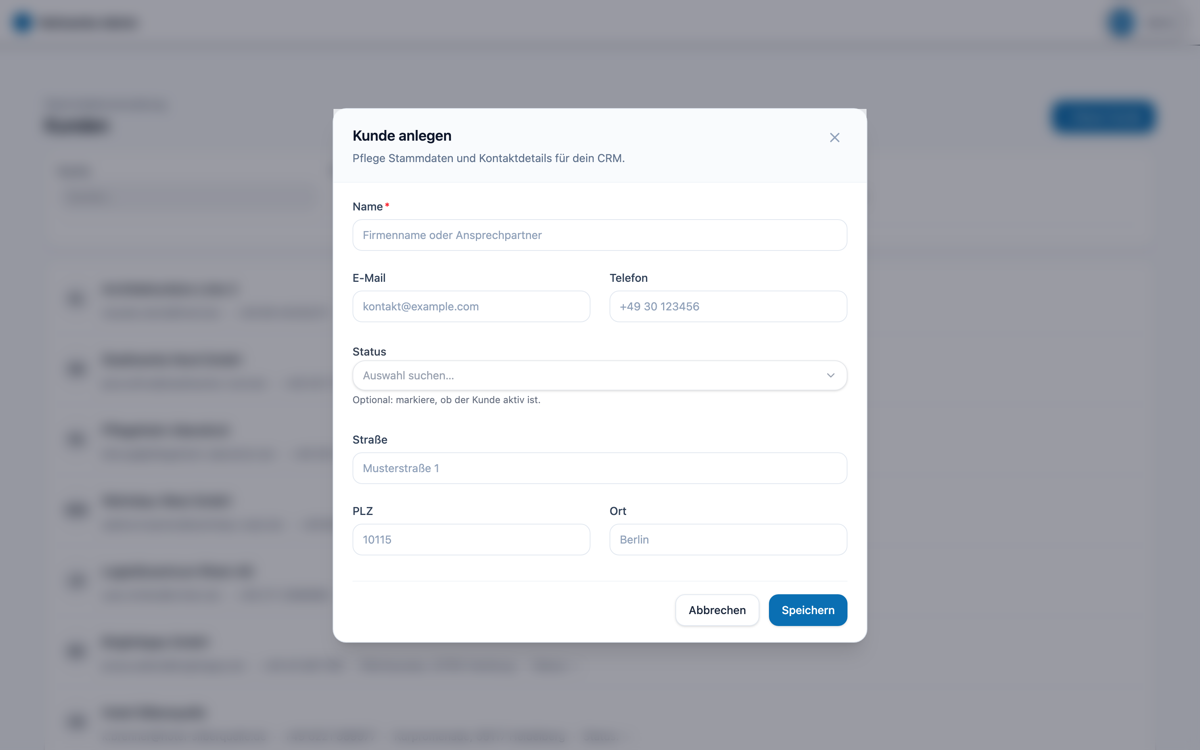Click the Status field label
Image resolution: width=1200 pixels, height=750 pixels.
(x=369, y=352)
